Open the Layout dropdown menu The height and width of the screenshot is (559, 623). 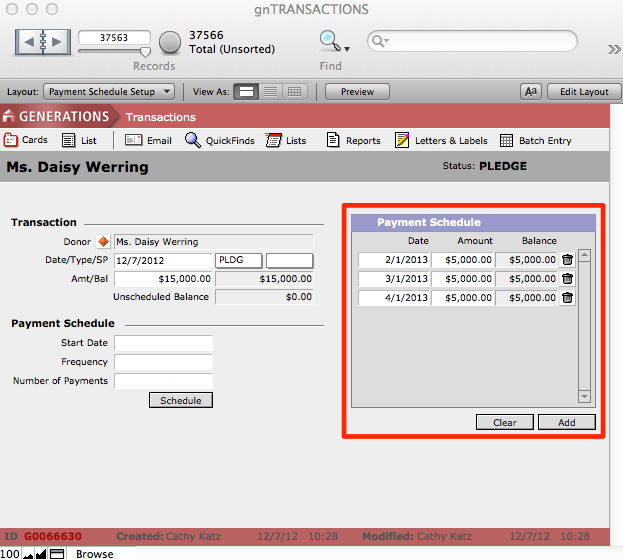[110, 91]
